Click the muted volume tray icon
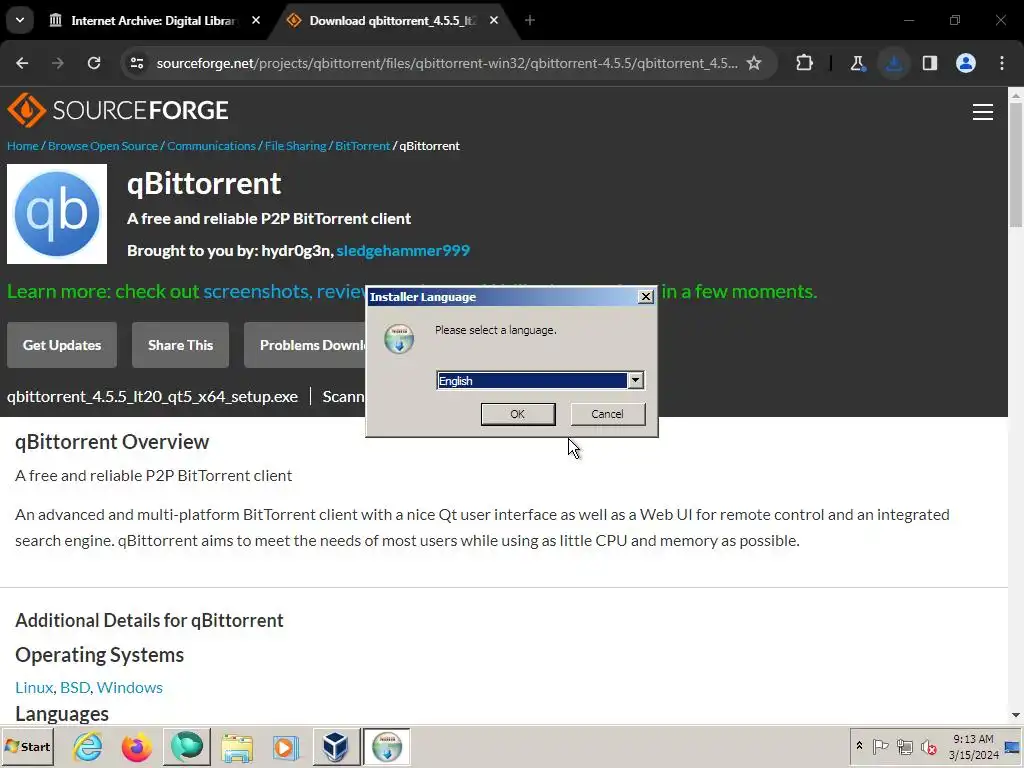The width and height of the screenshot is (1024, 768). point(928,746)
